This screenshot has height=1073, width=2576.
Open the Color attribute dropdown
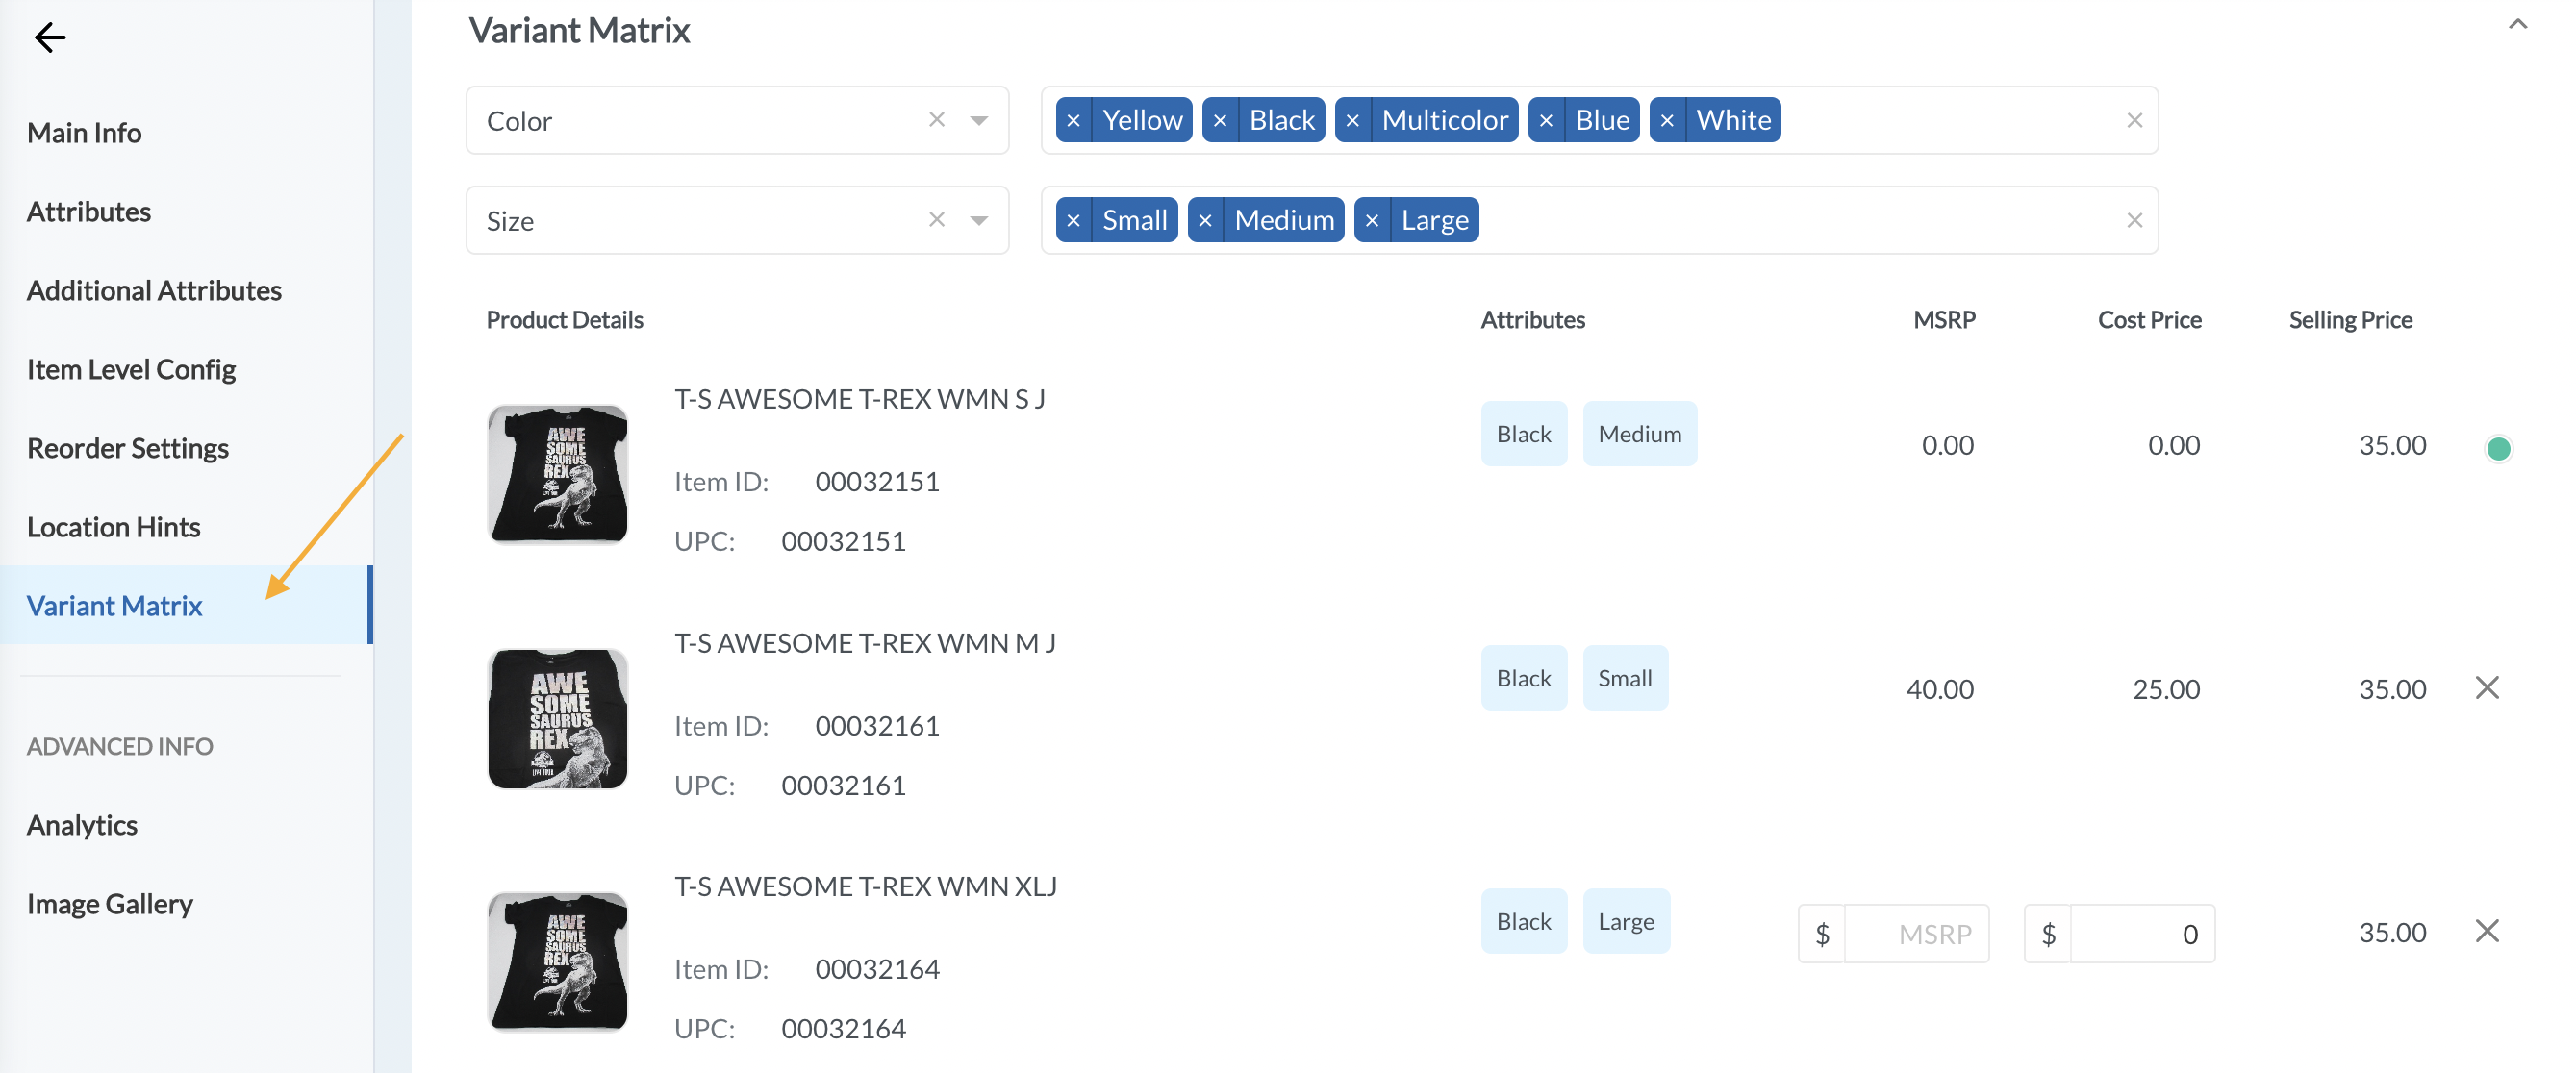point(979,120)
